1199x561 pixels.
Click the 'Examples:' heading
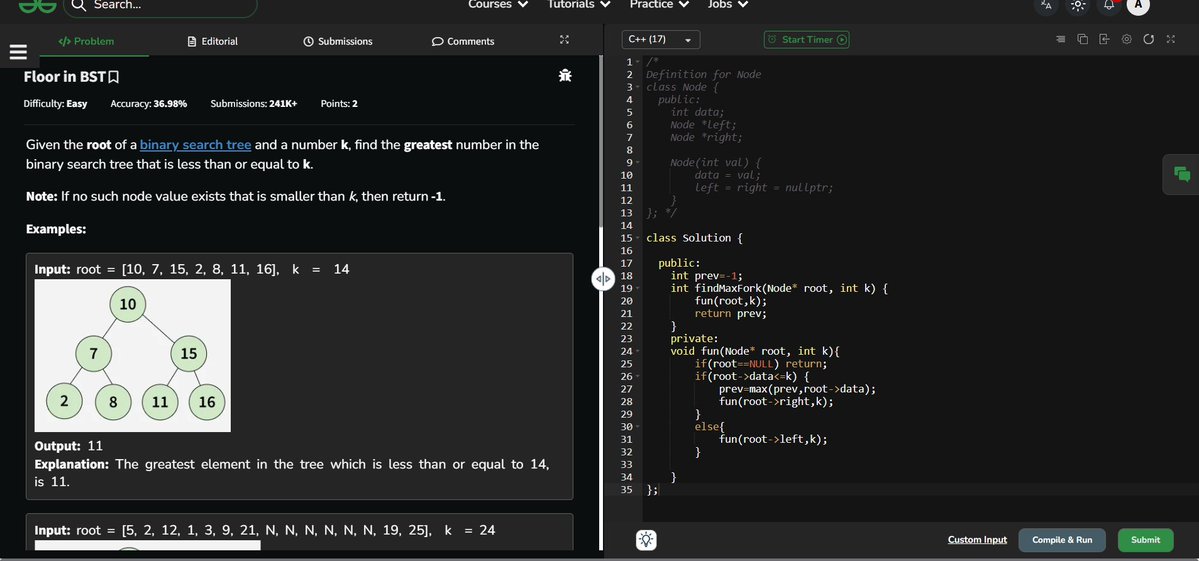56,229
